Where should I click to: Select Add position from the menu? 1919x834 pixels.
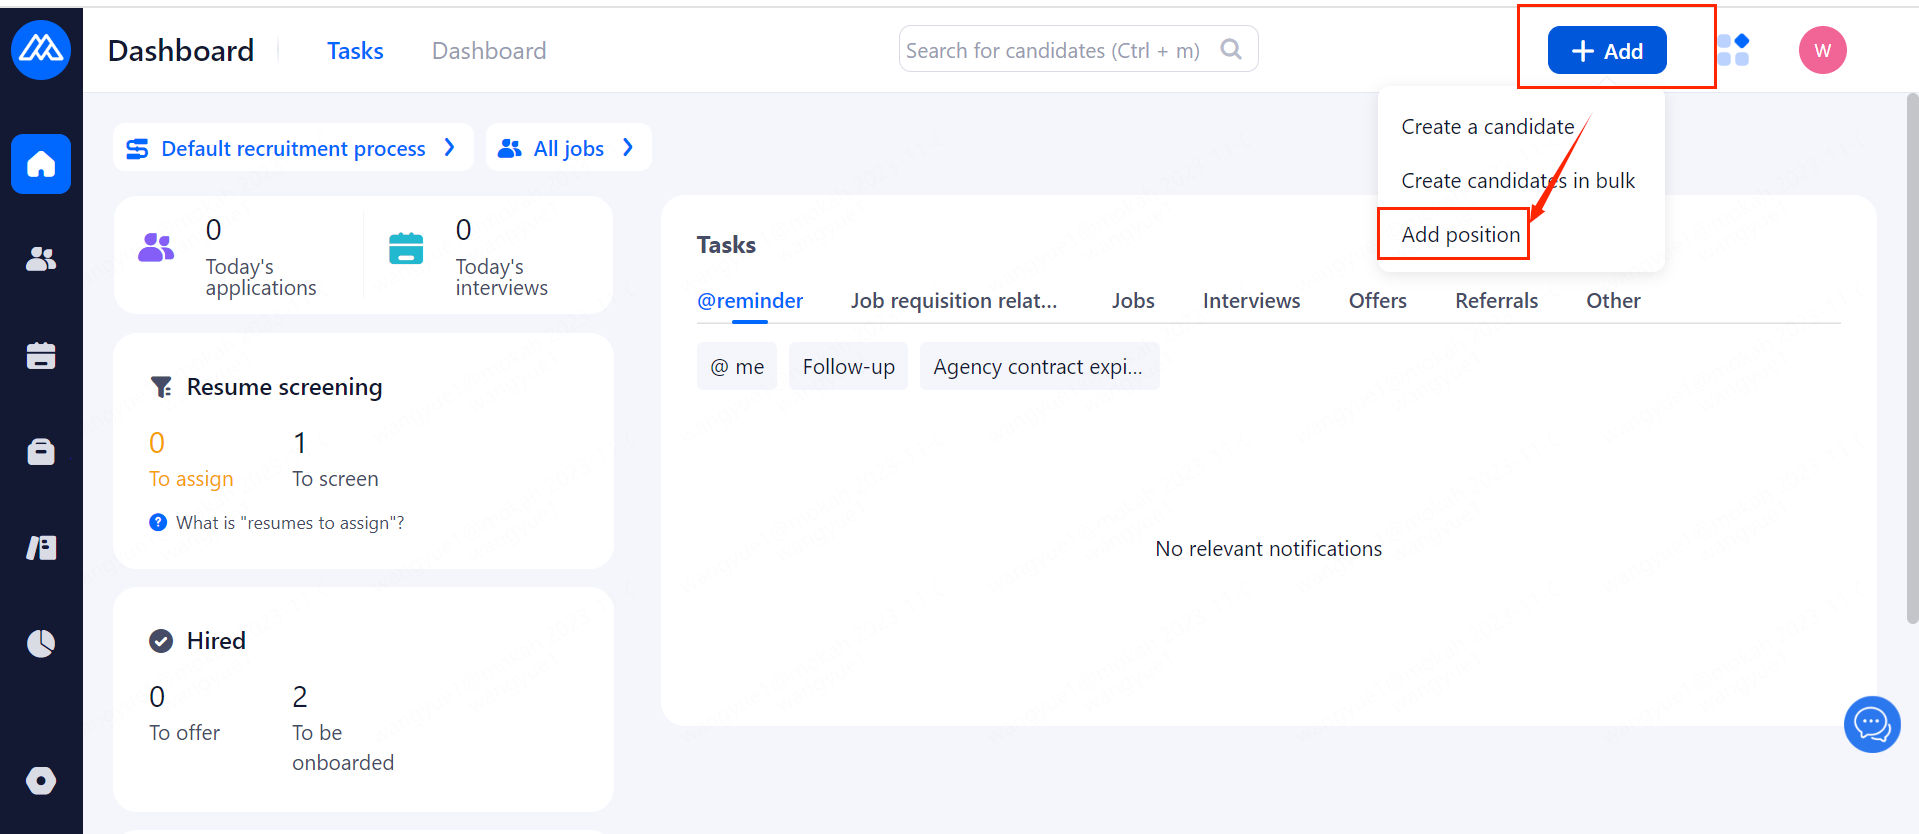pos(1460,235)
